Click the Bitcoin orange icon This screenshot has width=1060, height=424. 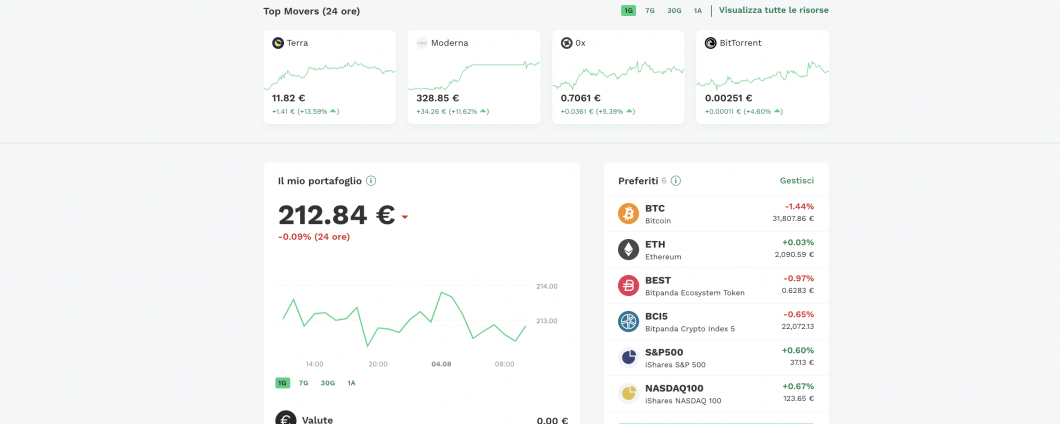pos(628,214)
